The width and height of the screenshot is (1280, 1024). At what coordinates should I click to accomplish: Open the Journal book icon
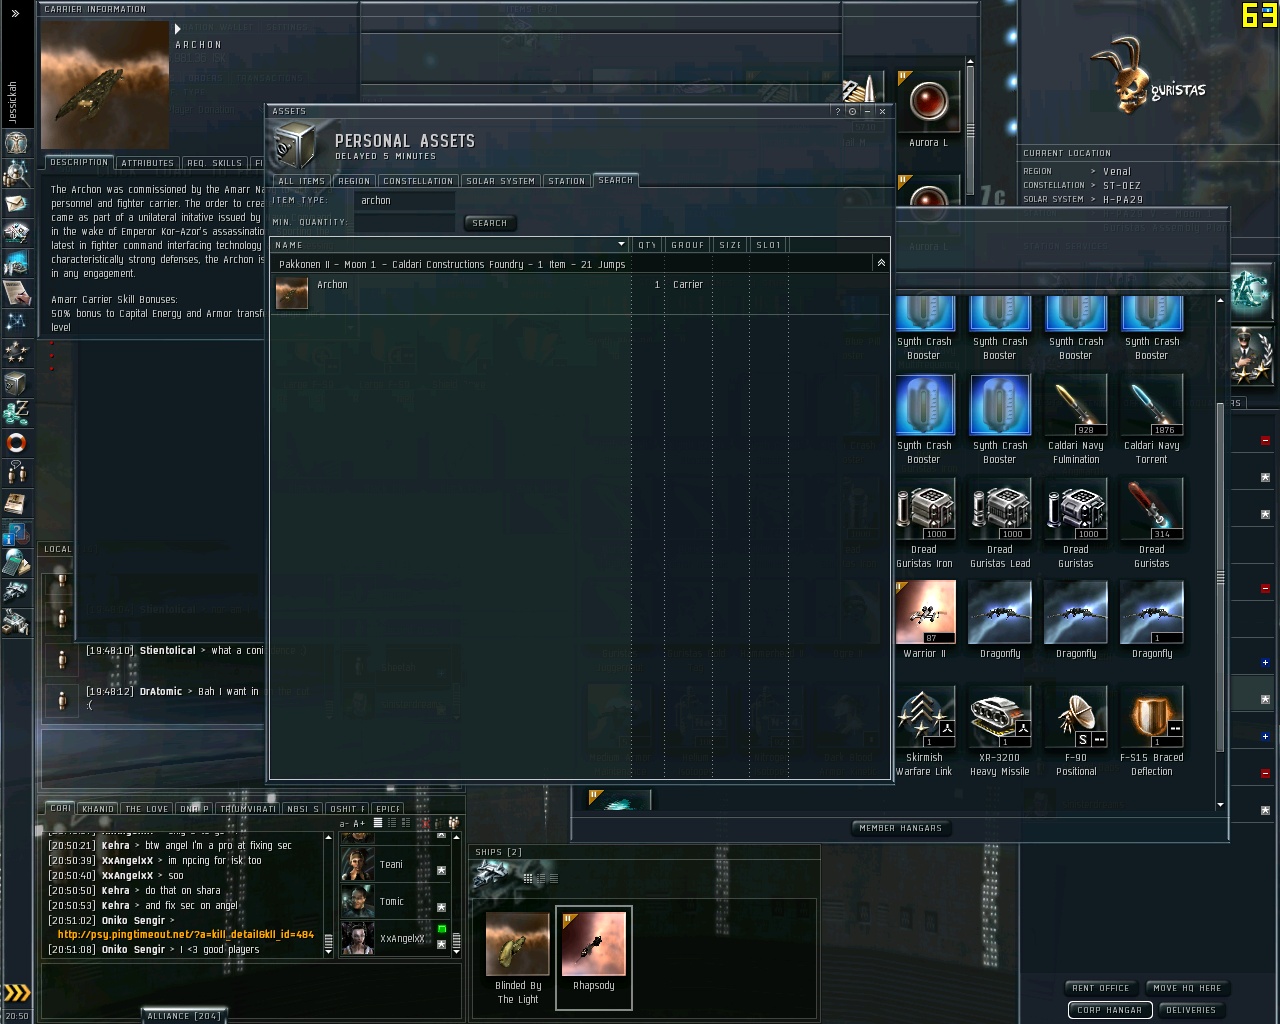[16, 502]
